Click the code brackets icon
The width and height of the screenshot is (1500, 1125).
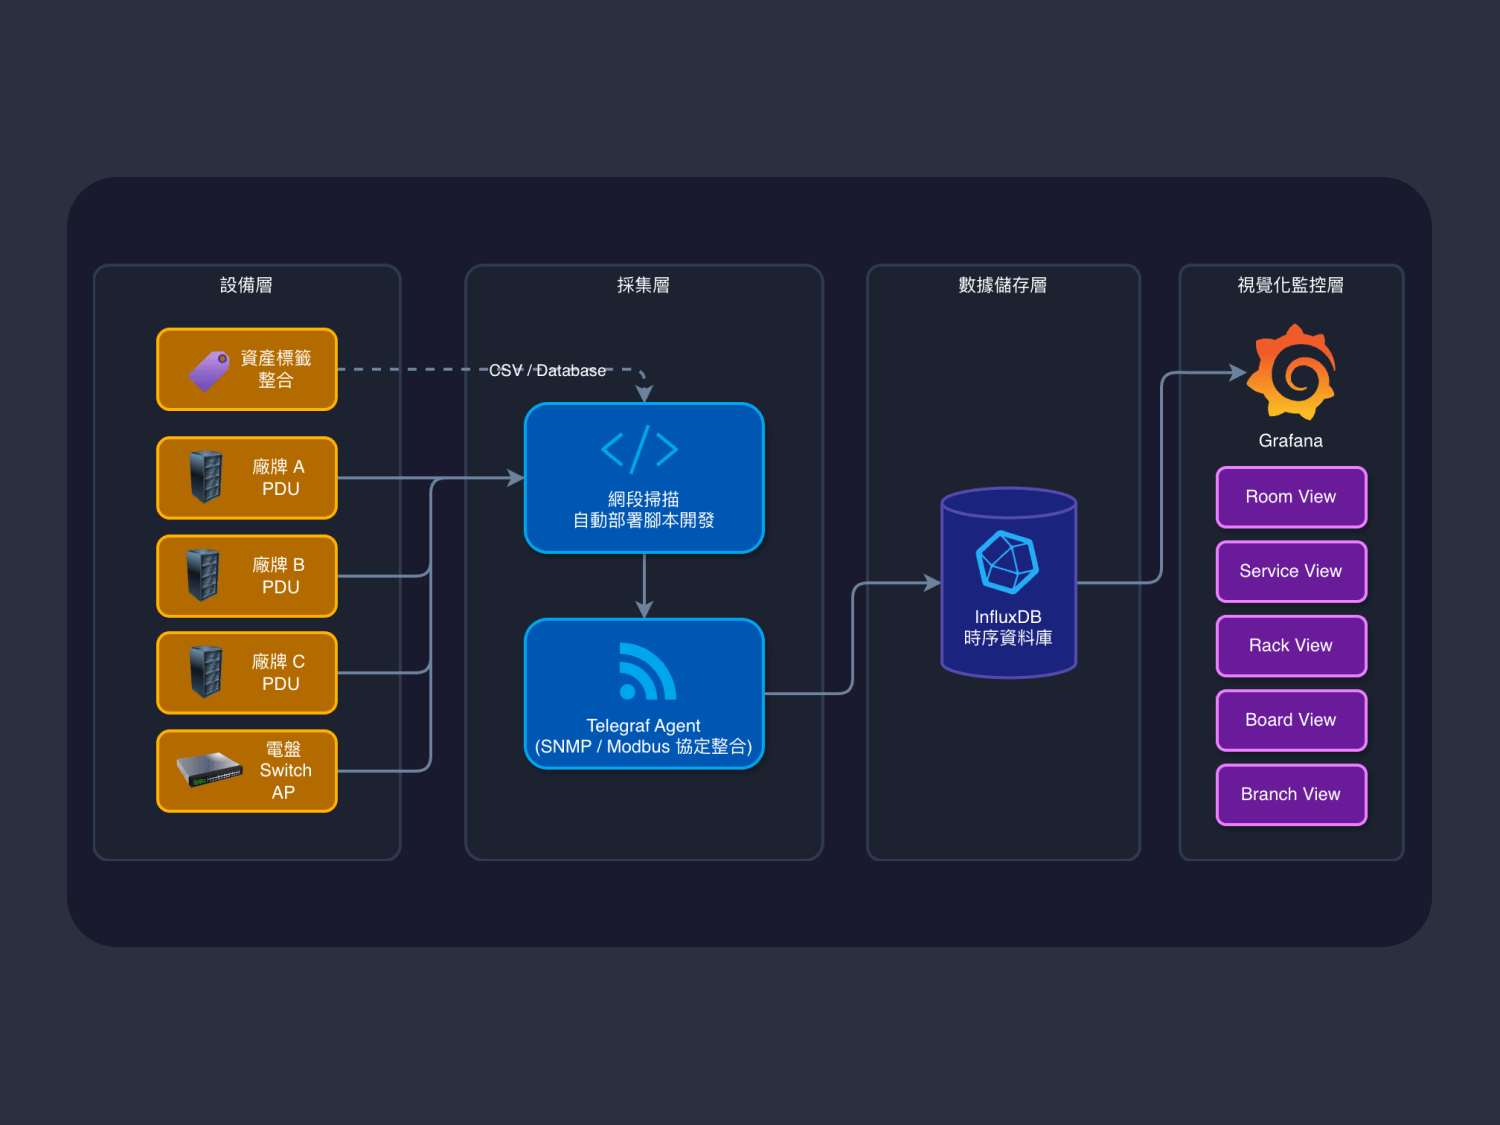point(640,449)
